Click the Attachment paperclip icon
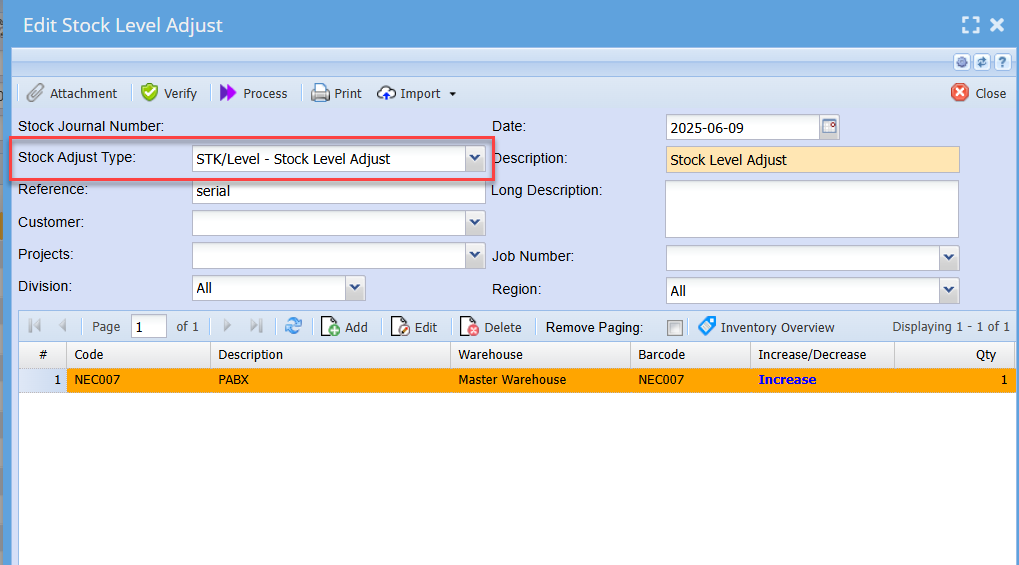The height and width of the screenshot is (565, 1019). (x=35, y=93)
